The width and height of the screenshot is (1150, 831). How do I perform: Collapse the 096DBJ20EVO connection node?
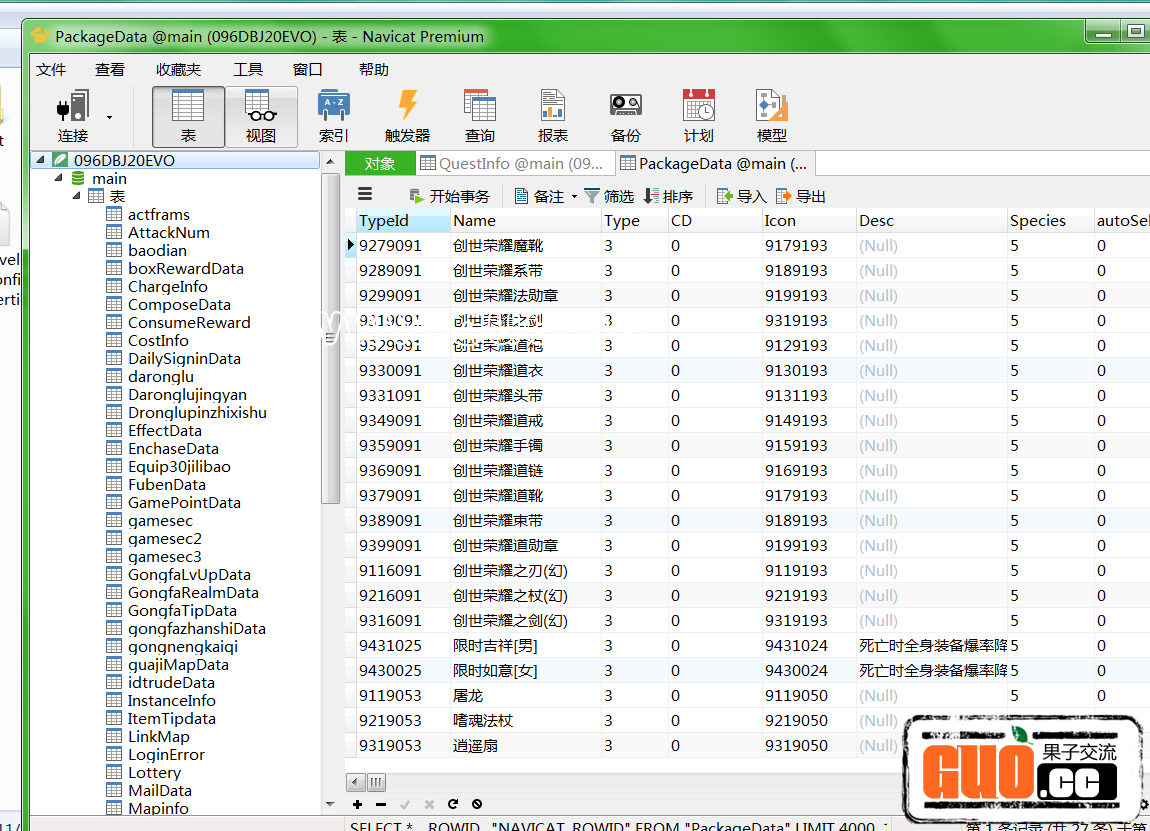point(40,160)
